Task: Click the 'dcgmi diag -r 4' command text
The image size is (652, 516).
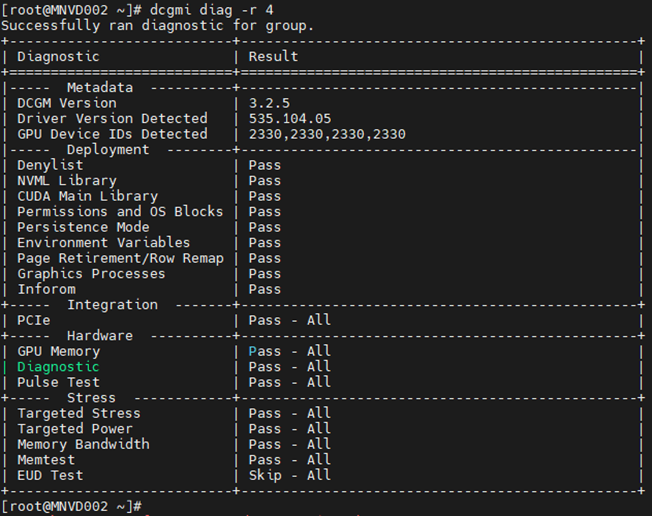Action: coord(212,10)
